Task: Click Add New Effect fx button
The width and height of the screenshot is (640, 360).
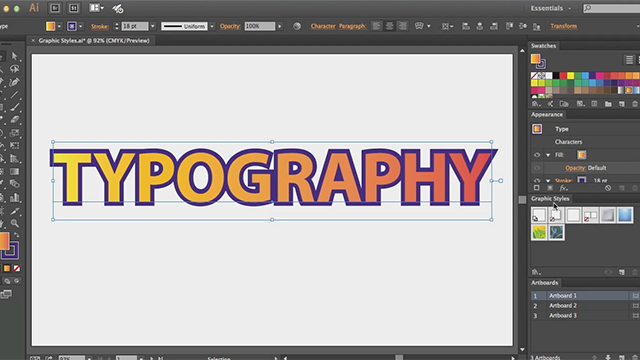Action: point(564,188)
